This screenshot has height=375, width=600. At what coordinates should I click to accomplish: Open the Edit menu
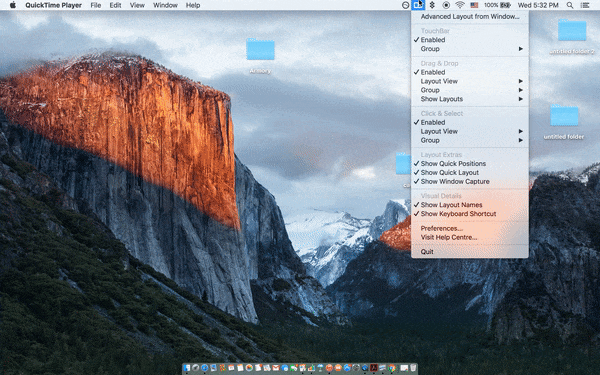[115, 5]
